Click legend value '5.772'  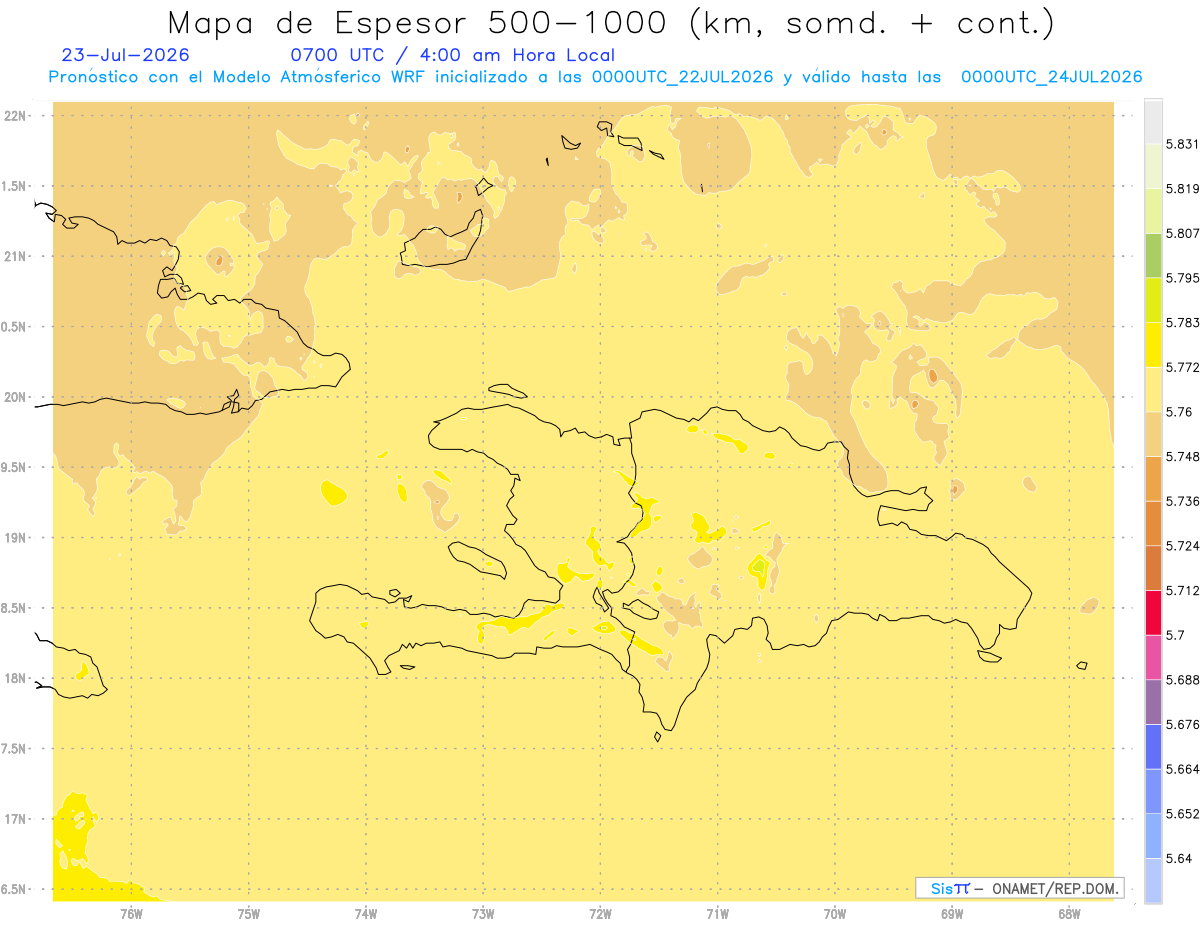(x=1183, y=367)
